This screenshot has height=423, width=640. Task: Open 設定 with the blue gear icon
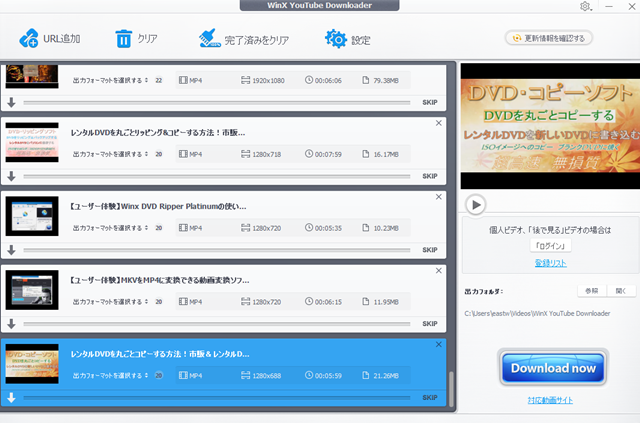tap(336, 39)
